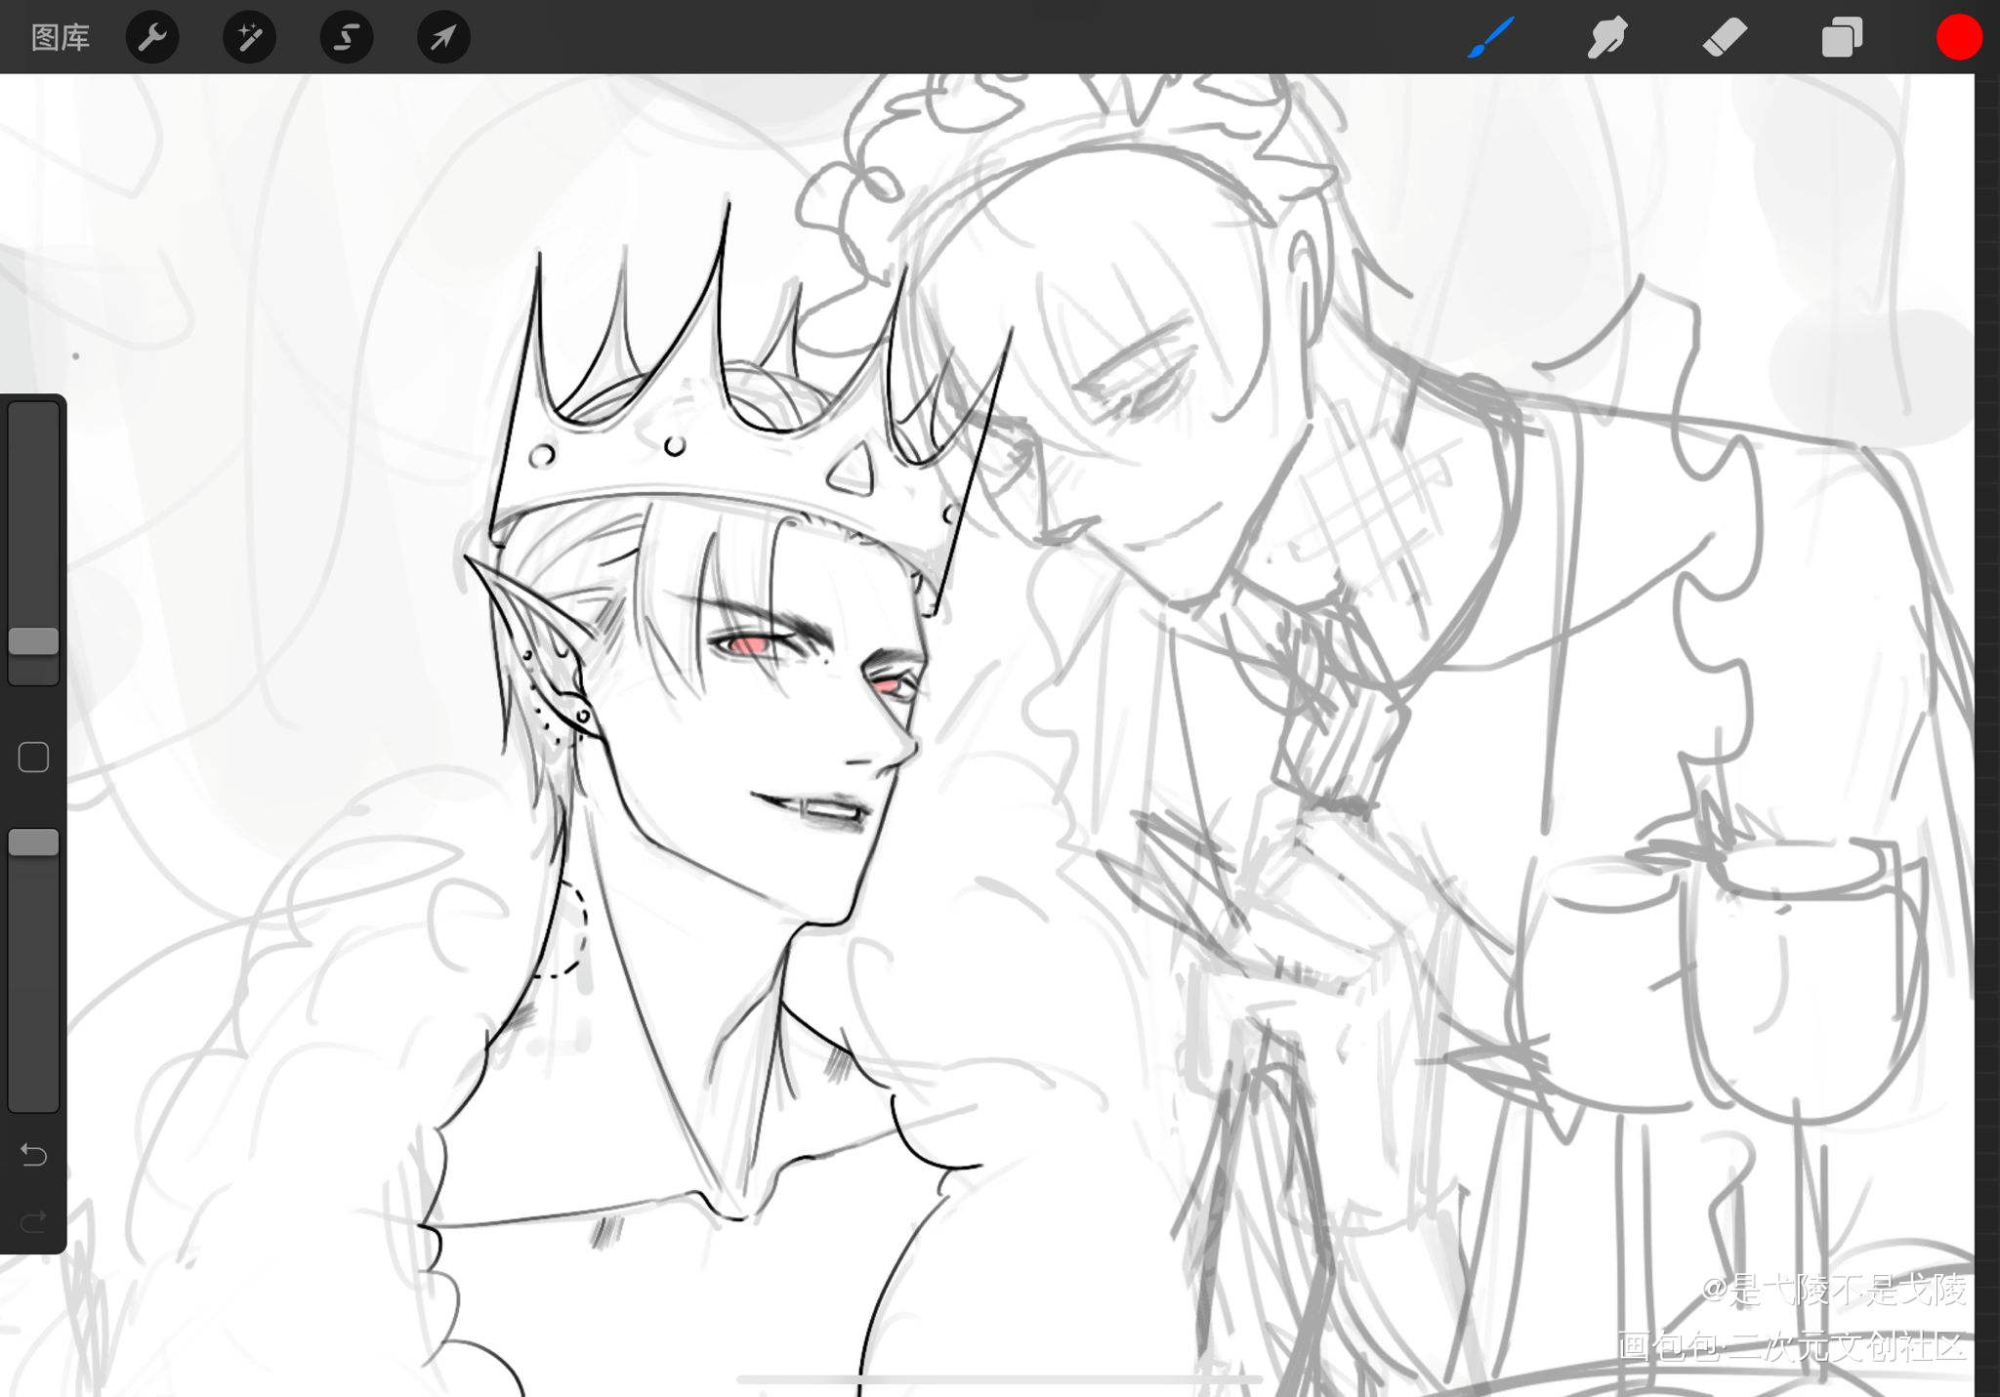2000x1397 pixels.
Task: Open the Adjustments magic wand menu
Action: coord(249,38)
